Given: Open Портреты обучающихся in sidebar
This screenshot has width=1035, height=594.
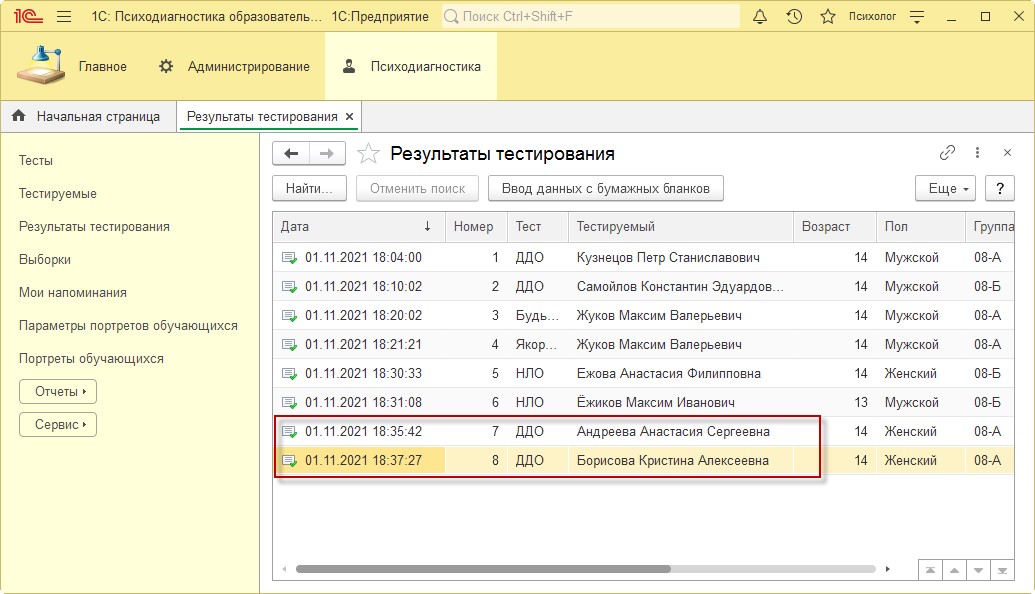Looking at the screenshot, I should pyautogui.click(x=91, y=358).
